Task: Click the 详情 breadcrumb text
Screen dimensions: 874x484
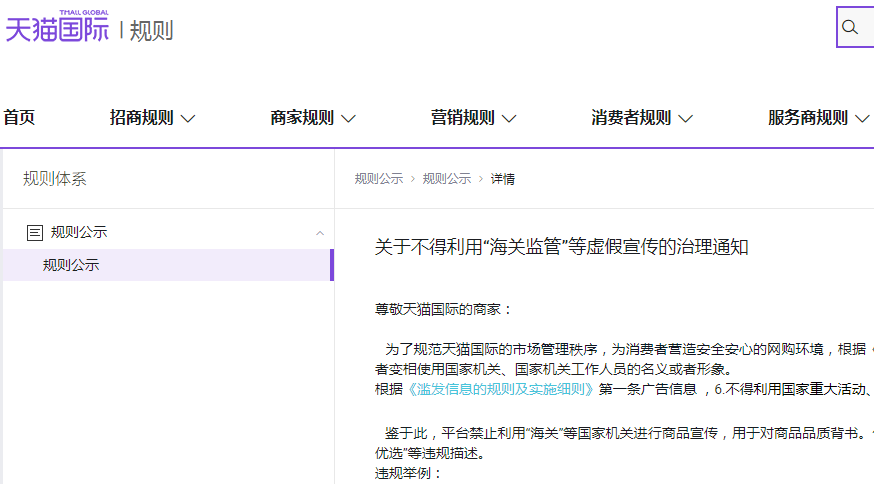Action: point(503,179)
